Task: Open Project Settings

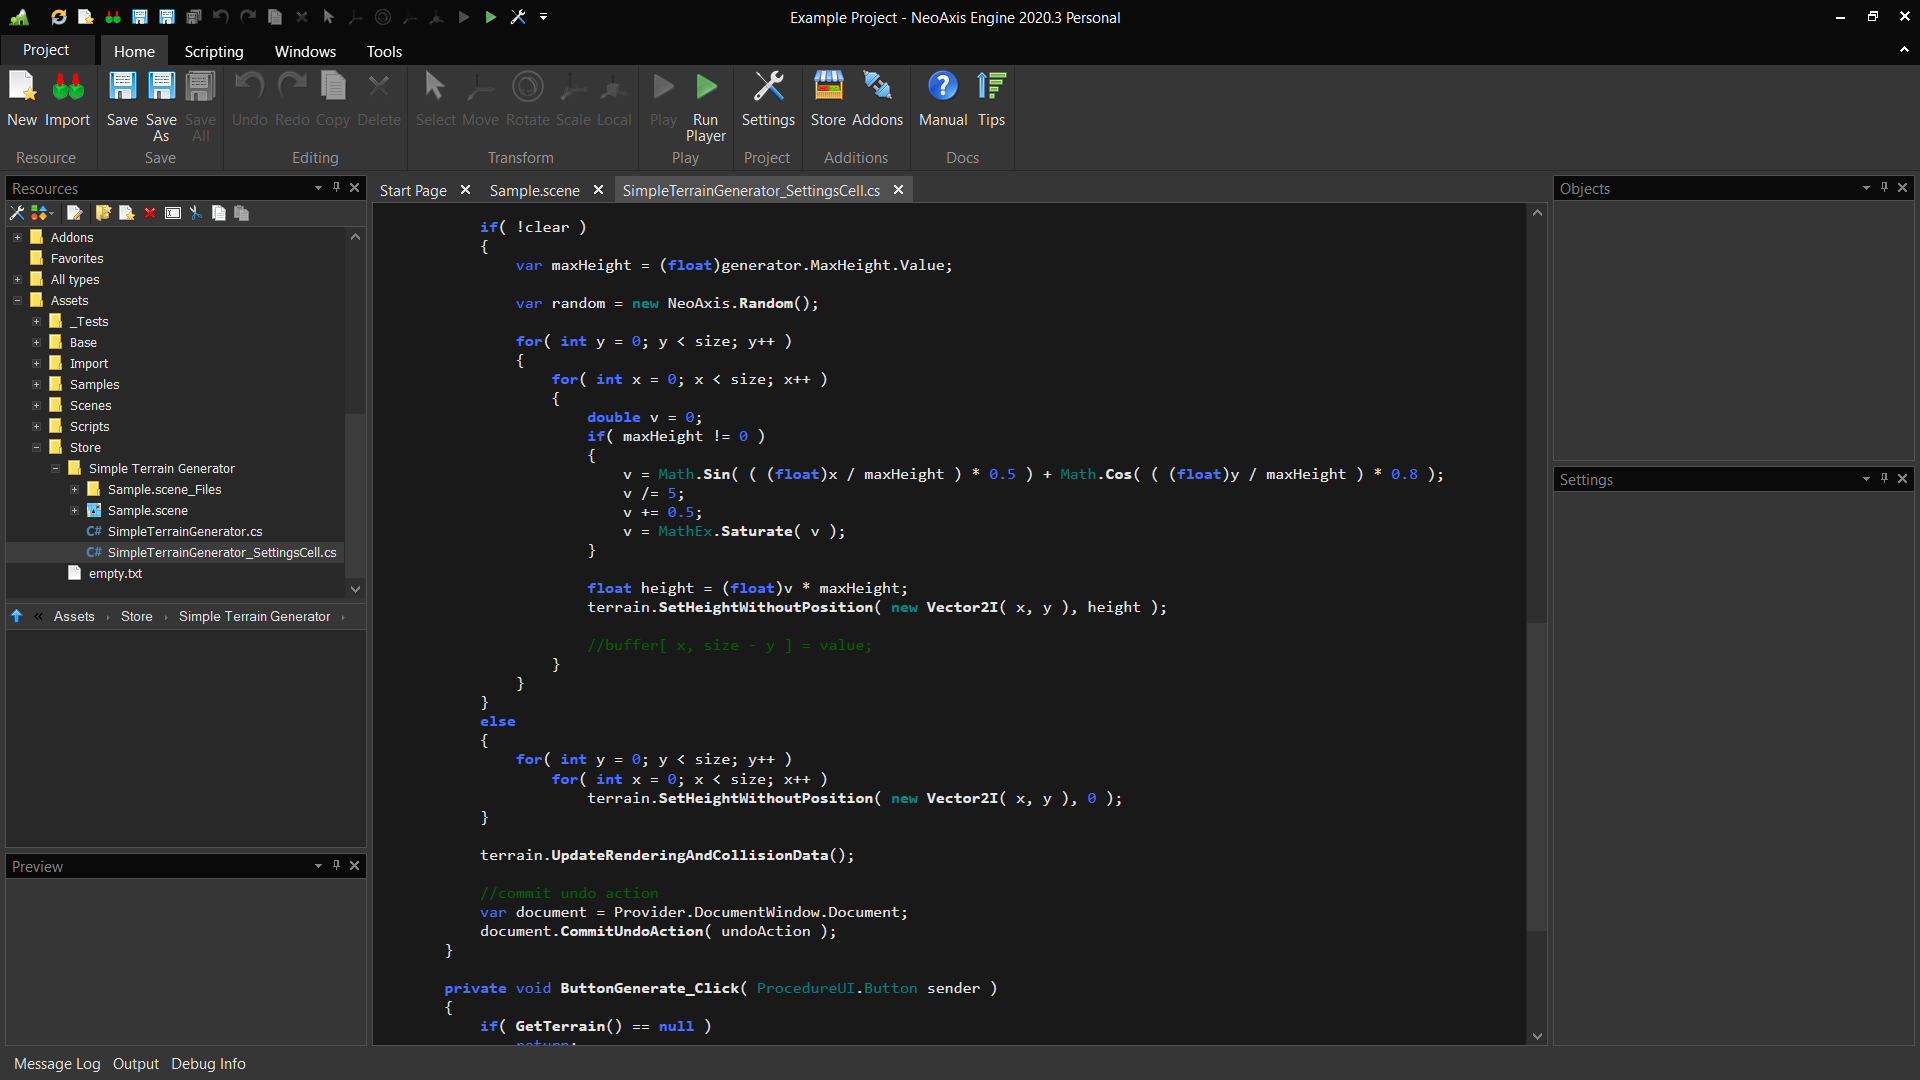Action: tap(768, 100)
